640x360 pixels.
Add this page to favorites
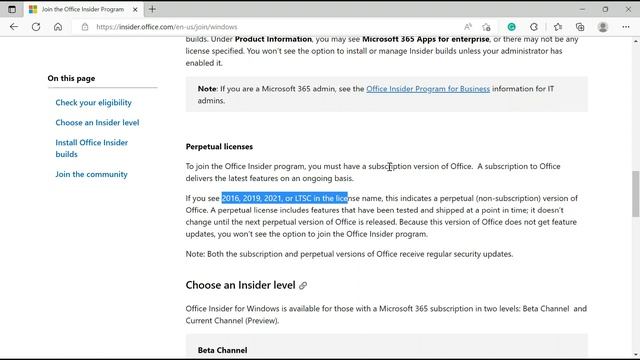tap(486, 27)
